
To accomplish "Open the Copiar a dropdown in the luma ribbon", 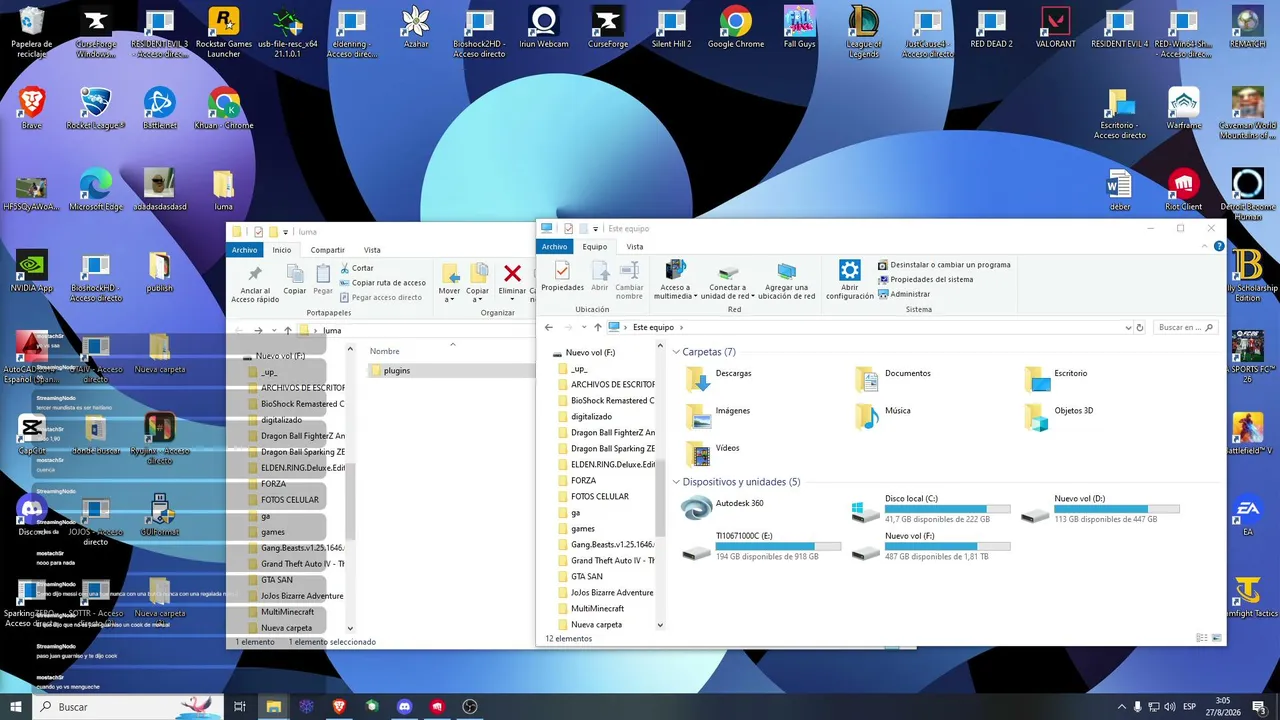I will 478,281.
